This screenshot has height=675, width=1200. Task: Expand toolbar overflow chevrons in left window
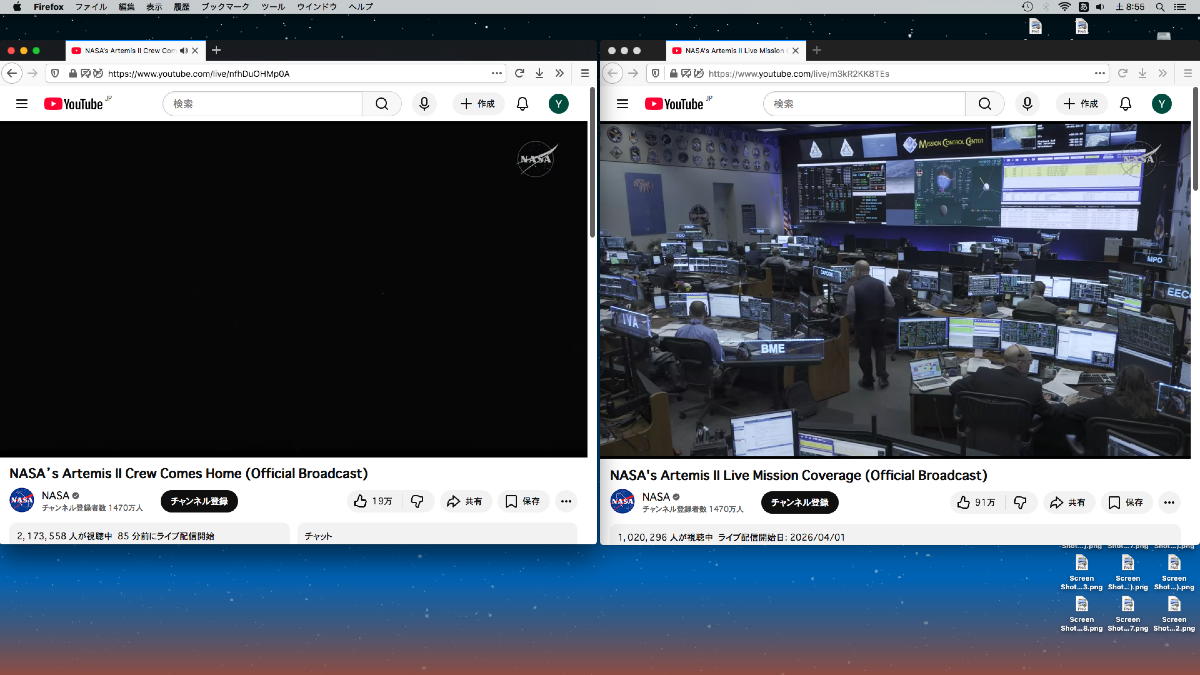click(x=559, y=73)
